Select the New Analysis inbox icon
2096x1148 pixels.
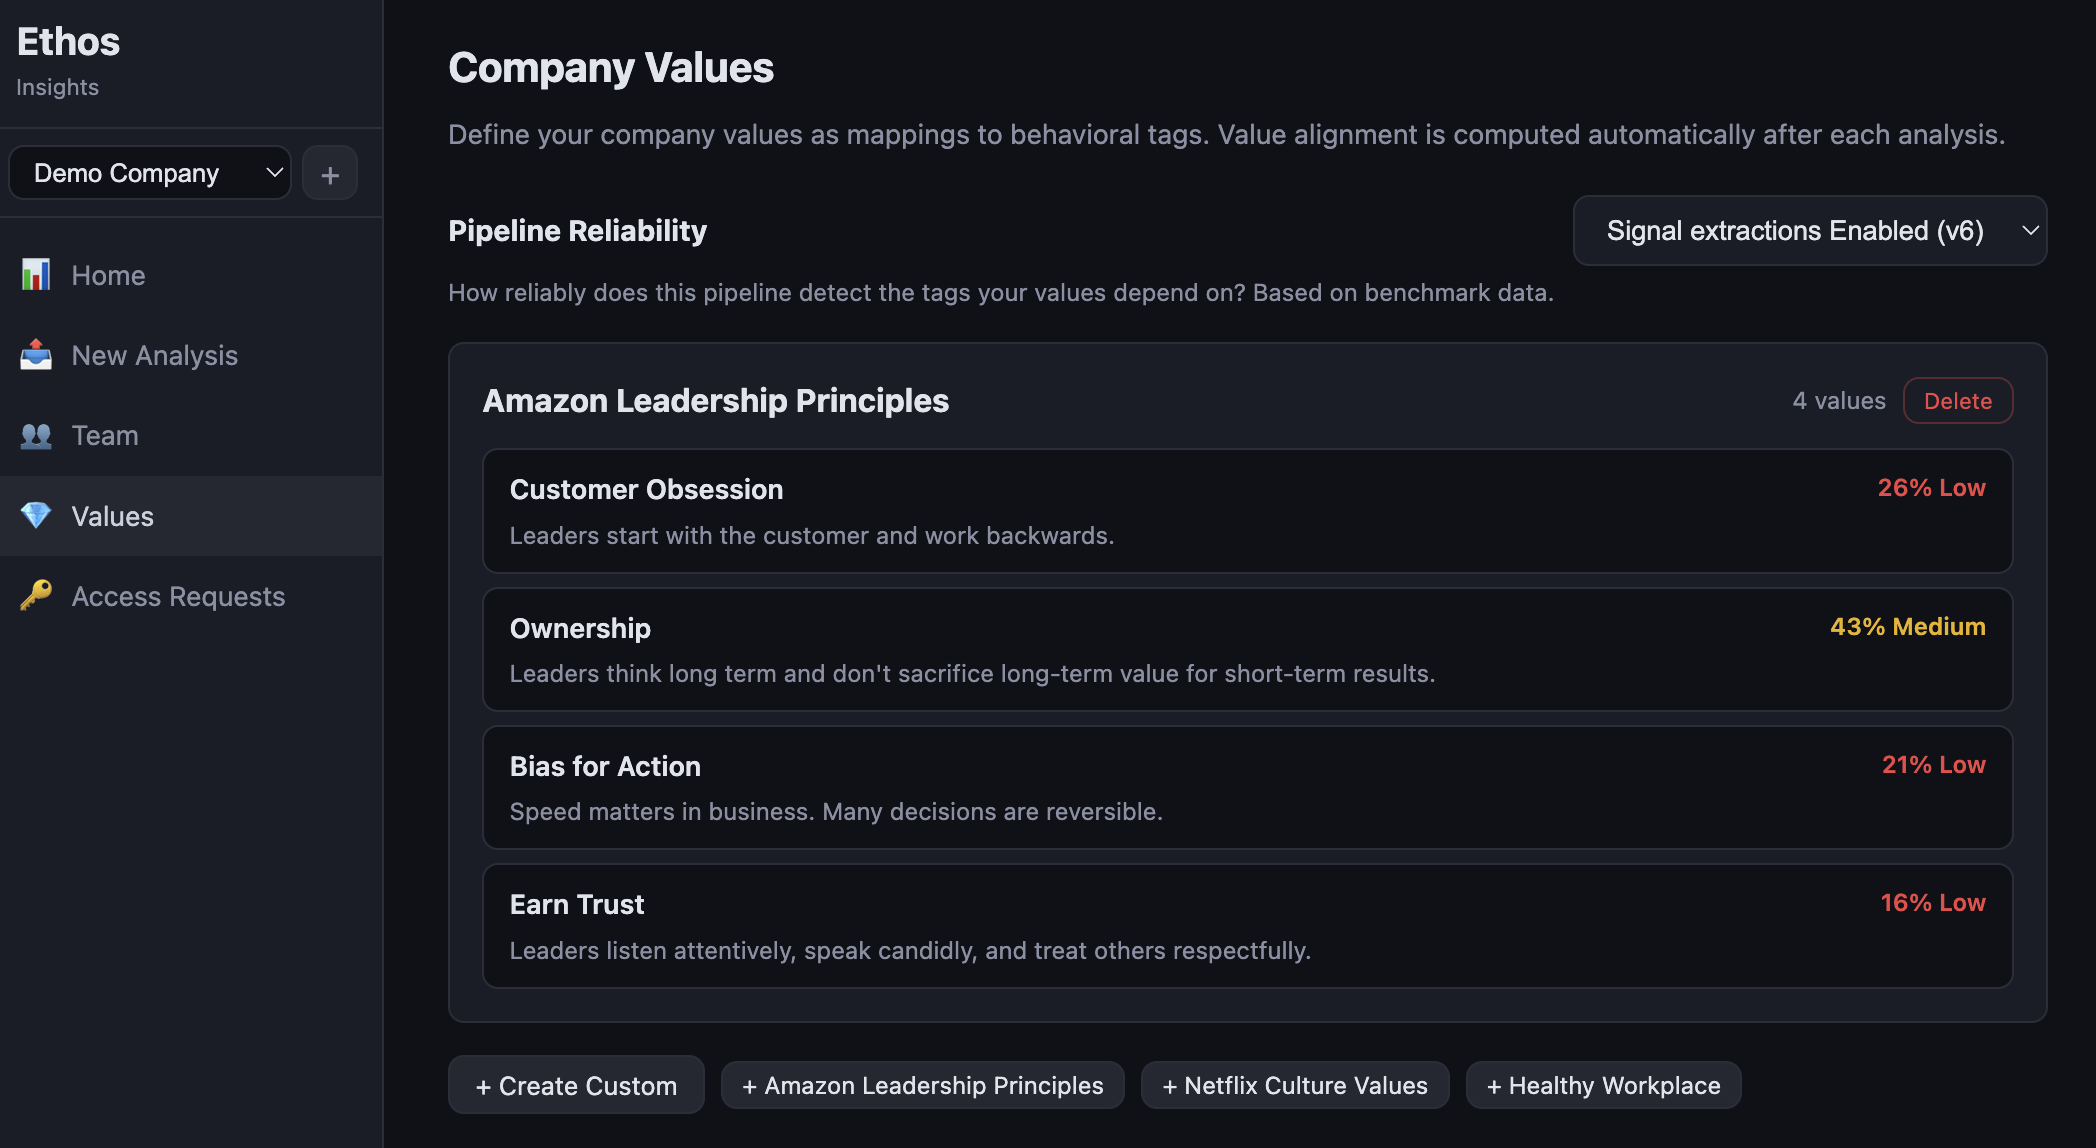36,355
